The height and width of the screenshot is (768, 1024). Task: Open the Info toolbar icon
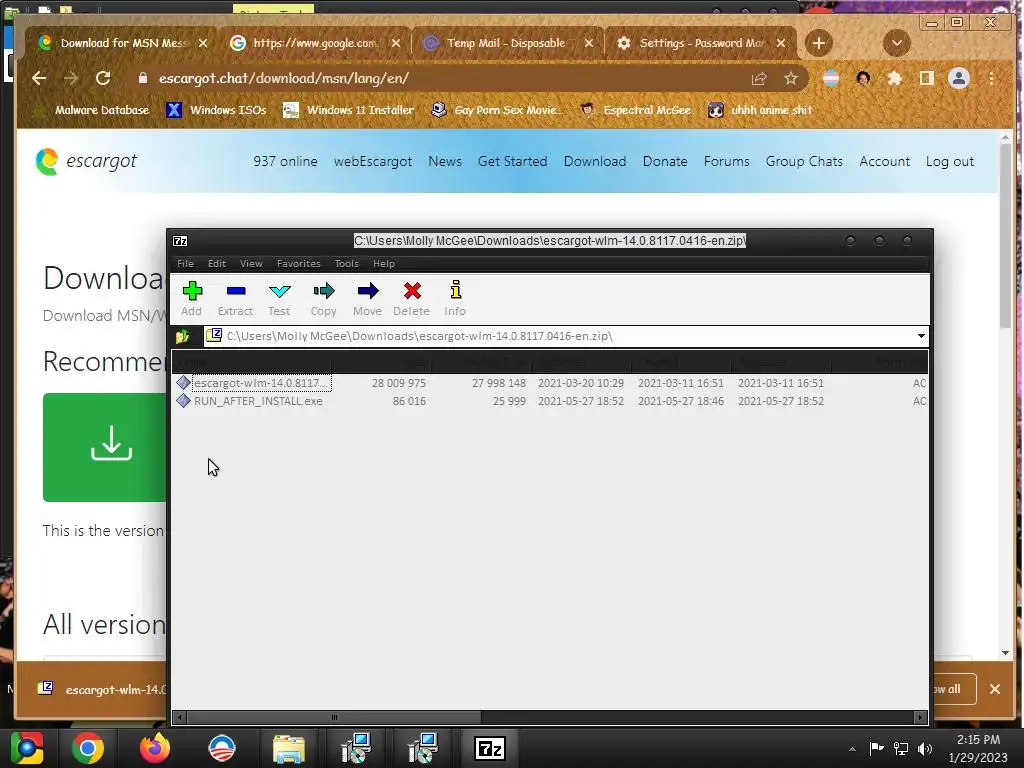455,298
